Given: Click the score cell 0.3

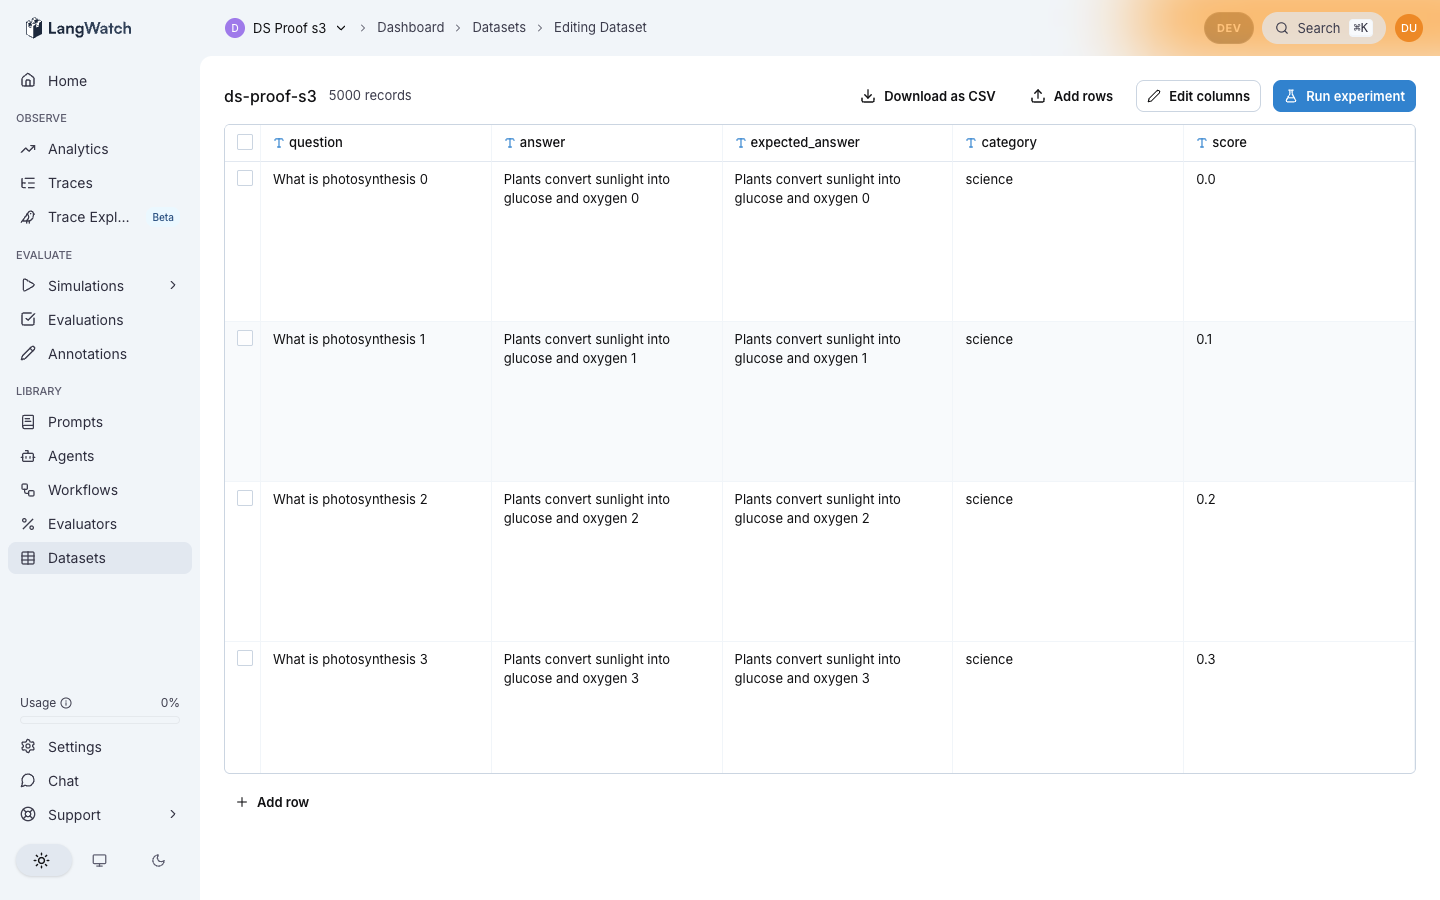Looking at the screenshot, I should click(1299, 707).
